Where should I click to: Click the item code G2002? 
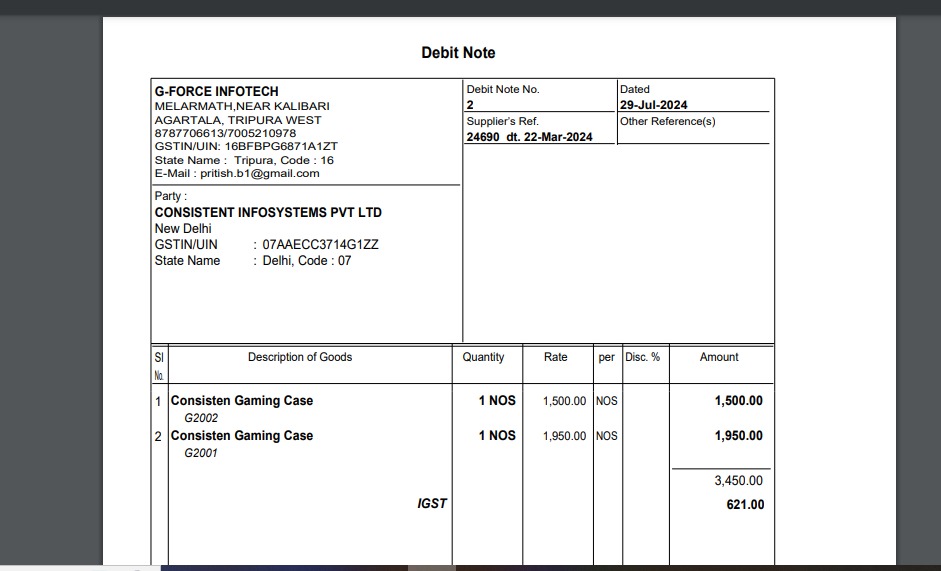point(201,418)
